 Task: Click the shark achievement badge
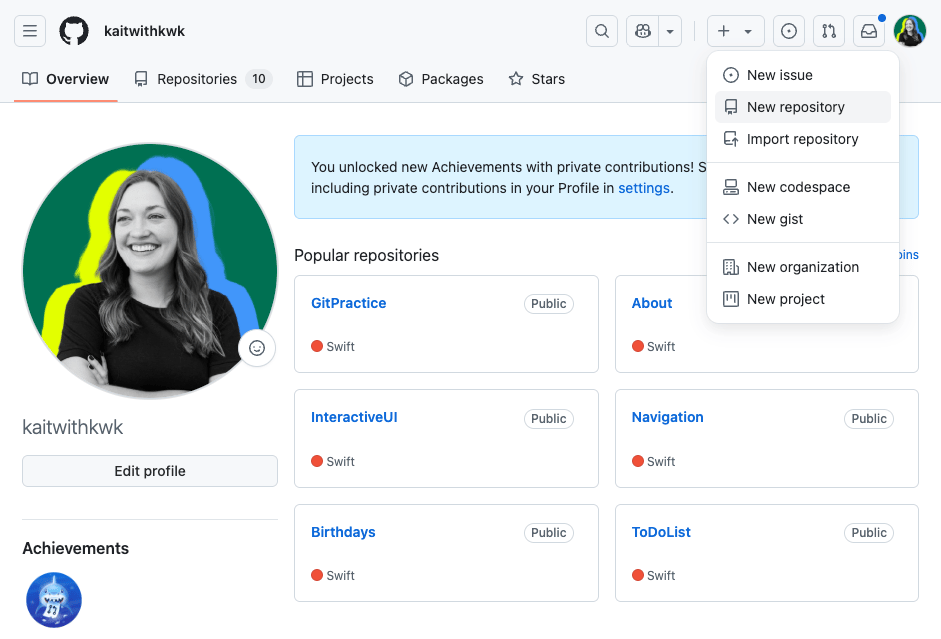54,600
